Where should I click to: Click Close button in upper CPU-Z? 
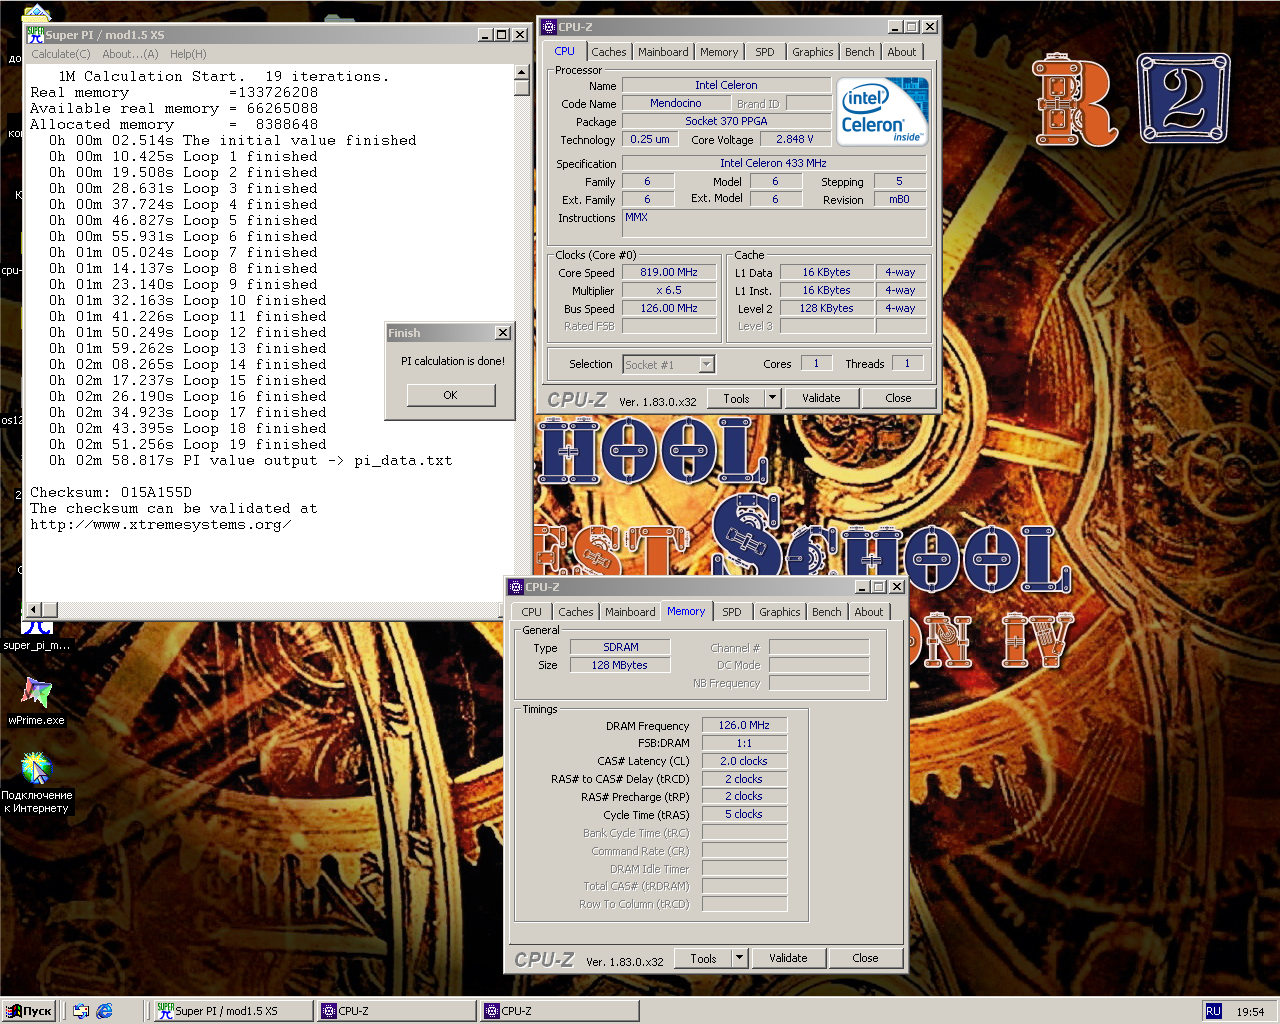pos(898,398)
